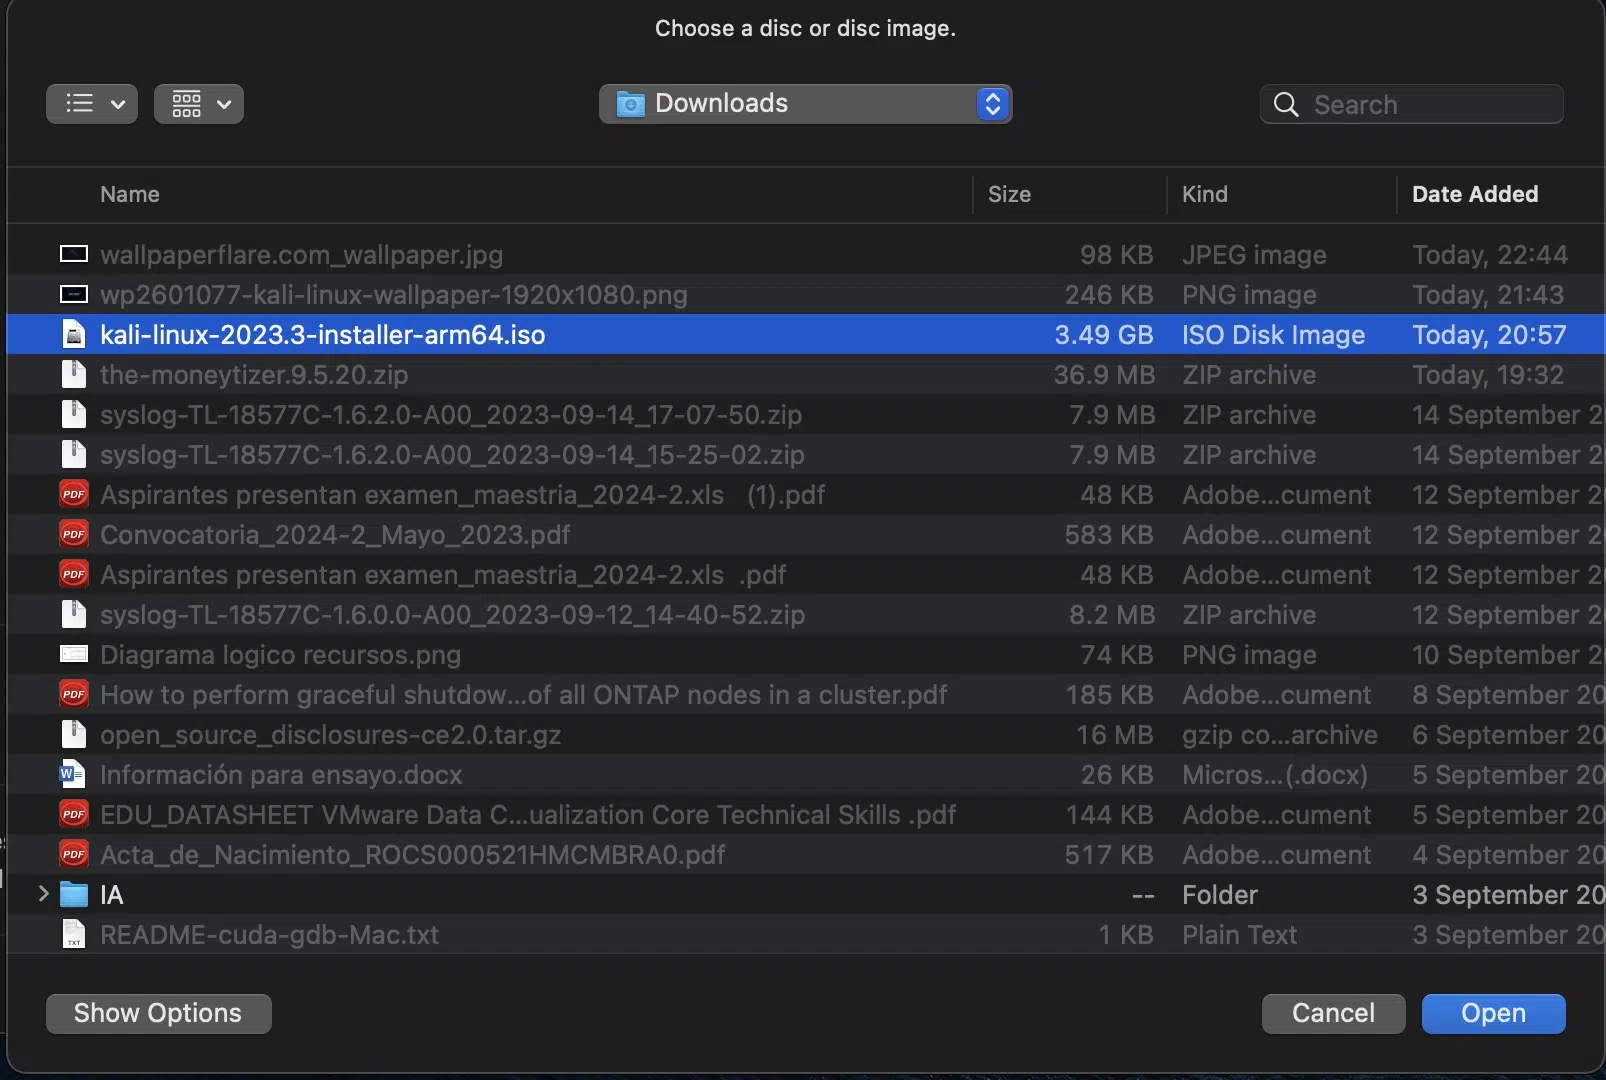
Task: Click the Show Options button
Action: (x=158, y=1013)
